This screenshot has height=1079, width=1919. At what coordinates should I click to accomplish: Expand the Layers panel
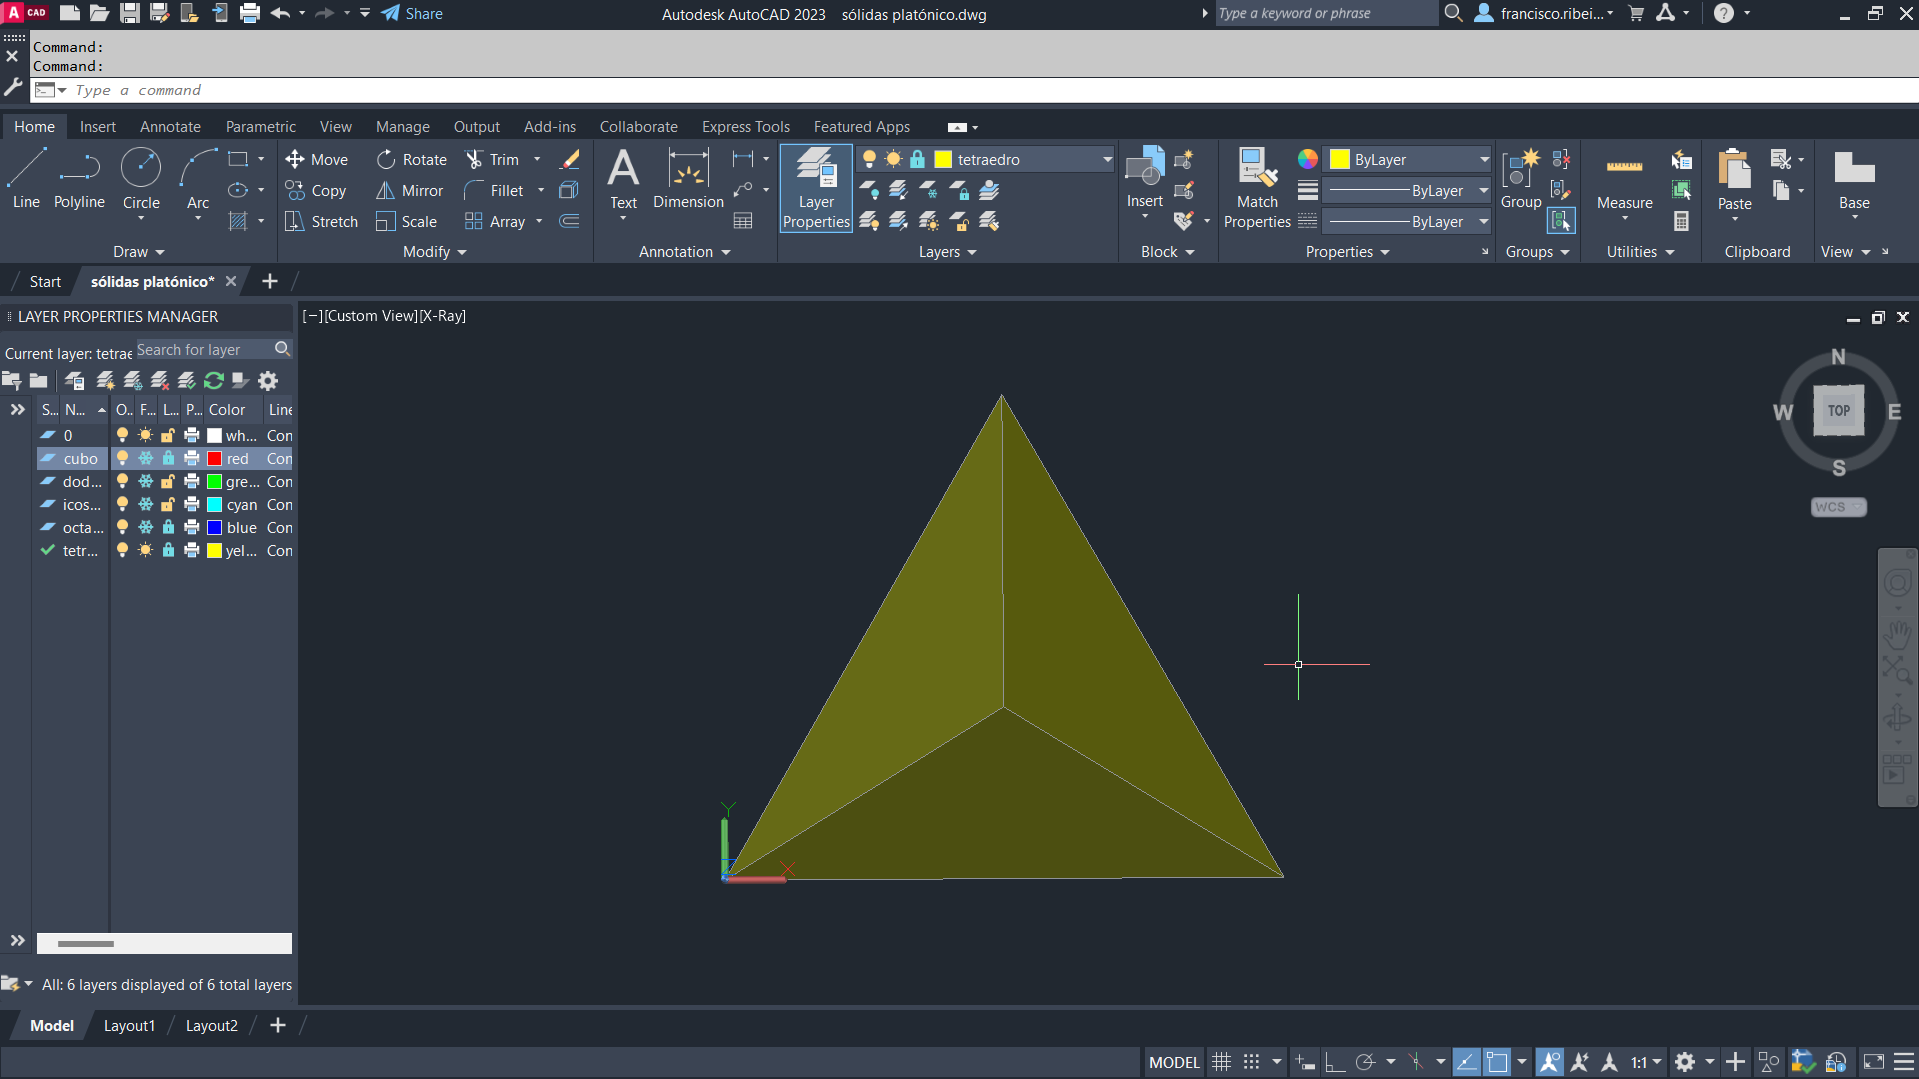pyautogui.click(x=947, y=252)
